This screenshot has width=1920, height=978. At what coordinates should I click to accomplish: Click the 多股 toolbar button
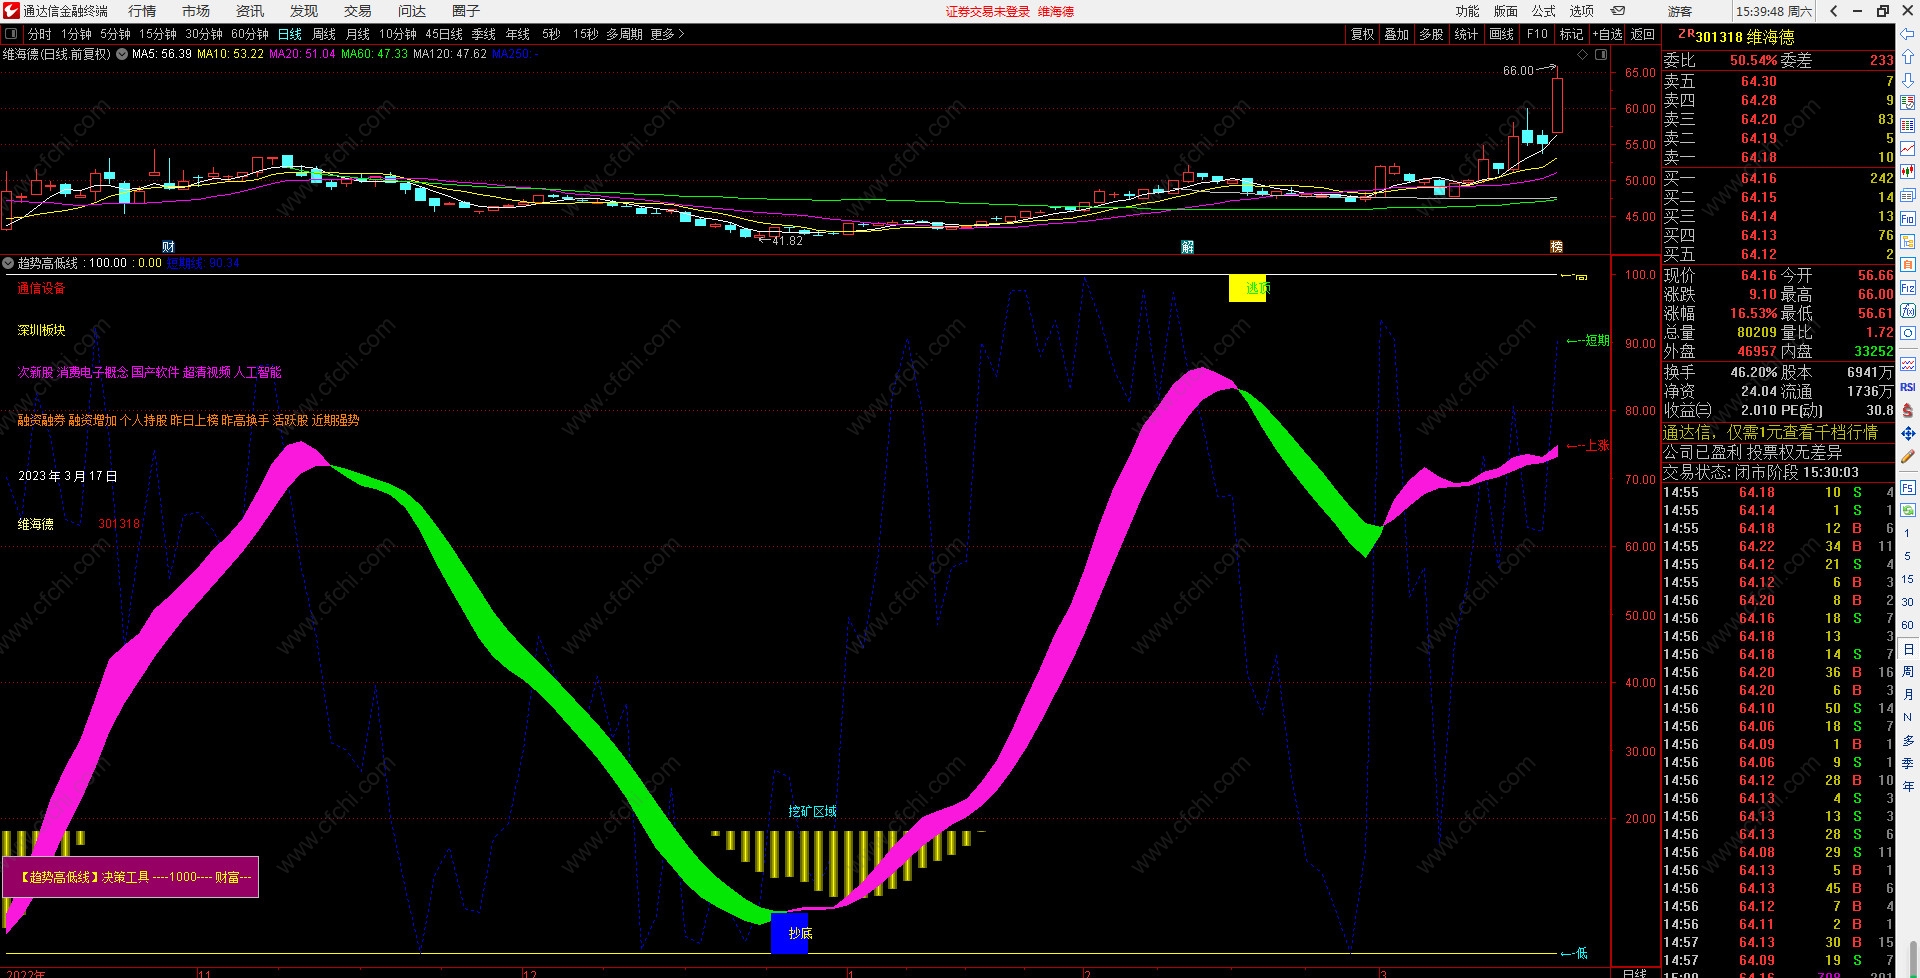click(x=1432, y=34)
